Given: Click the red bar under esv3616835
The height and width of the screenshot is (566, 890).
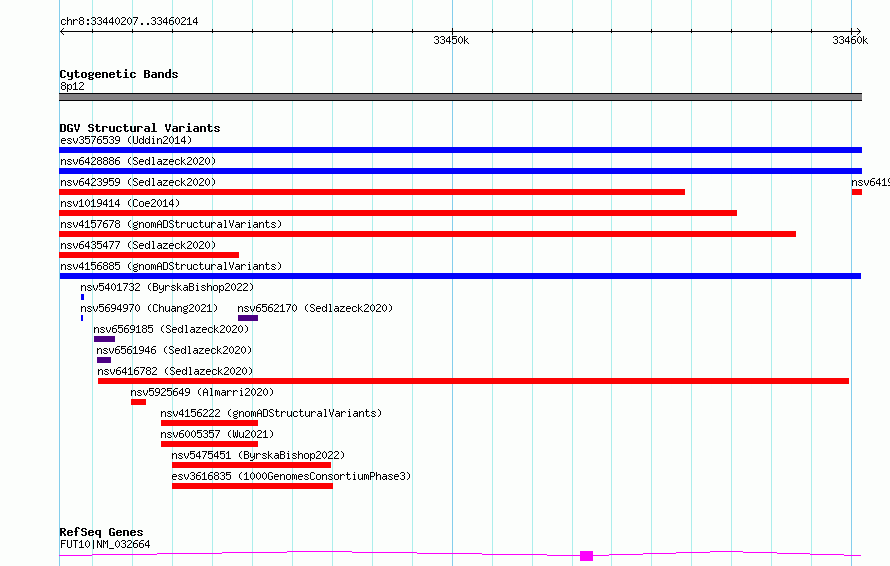Looking at the screenshot, I should (x=253, y=486).
